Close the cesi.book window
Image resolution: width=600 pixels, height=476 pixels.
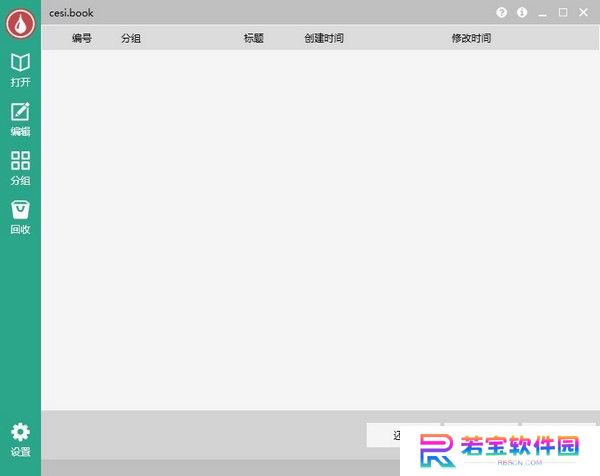pos(583,13)
